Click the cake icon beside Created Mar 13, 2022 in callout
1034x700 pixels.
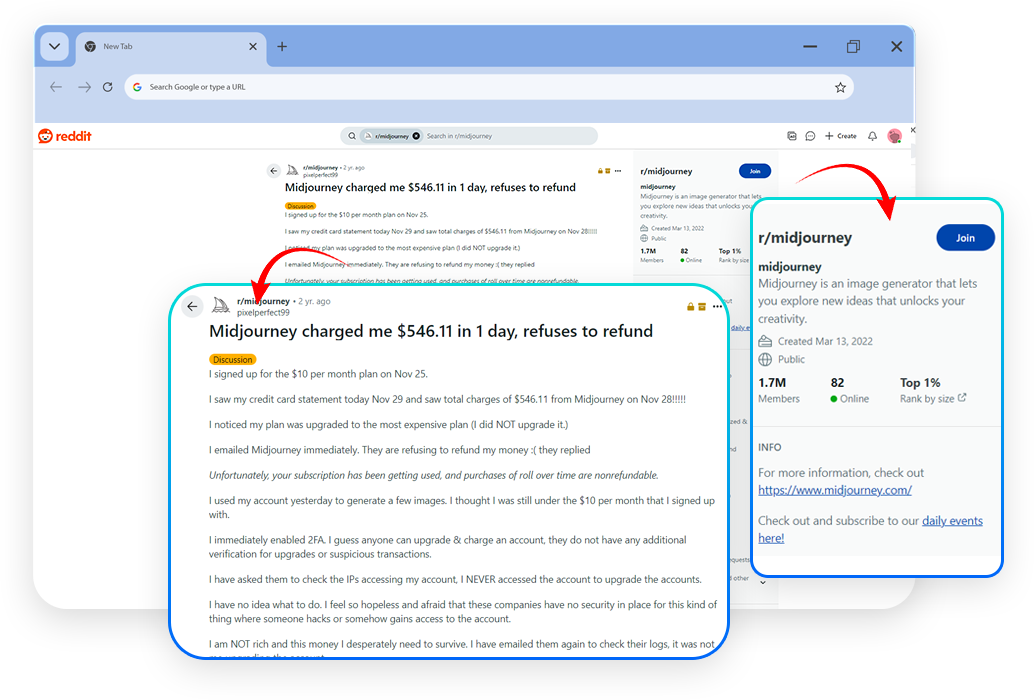(765, 341)
